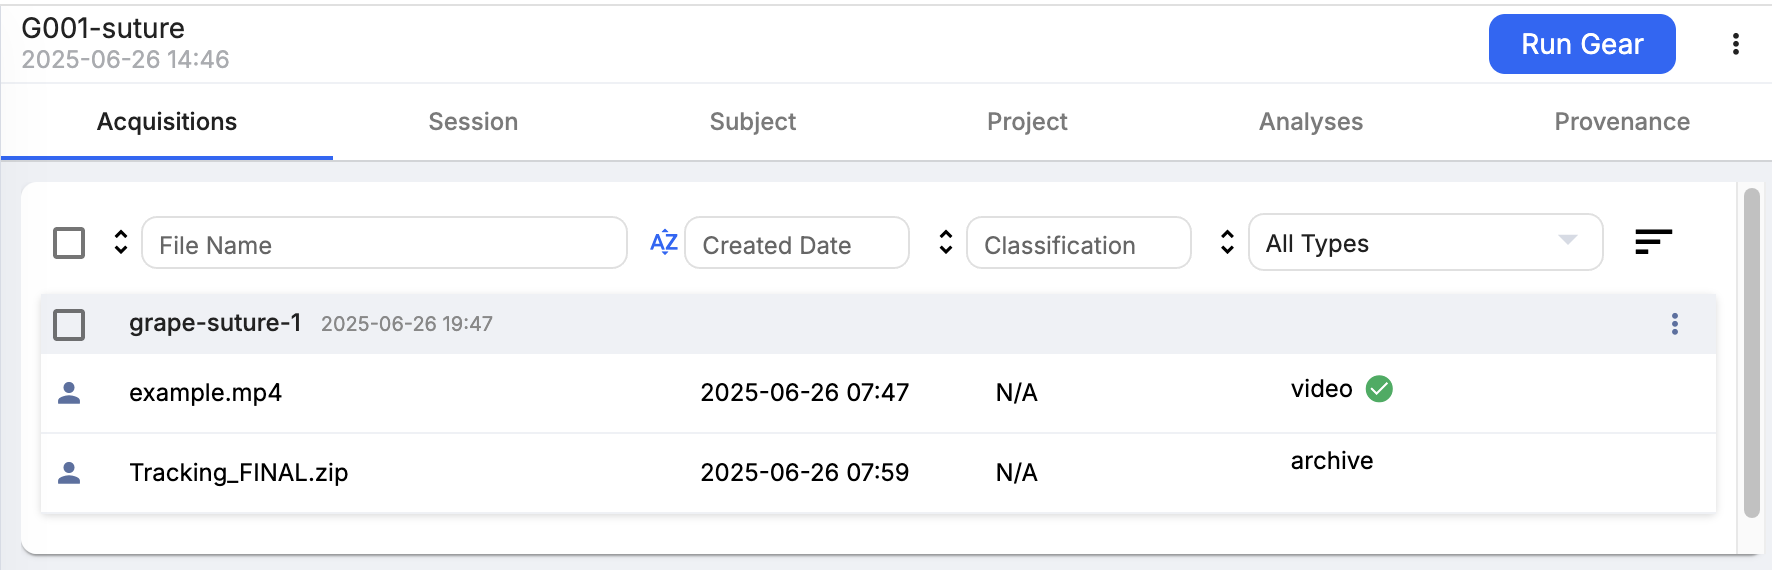Toggle sort arrows right of Created Date
The image size is (1772, 570).
point(946,242)
